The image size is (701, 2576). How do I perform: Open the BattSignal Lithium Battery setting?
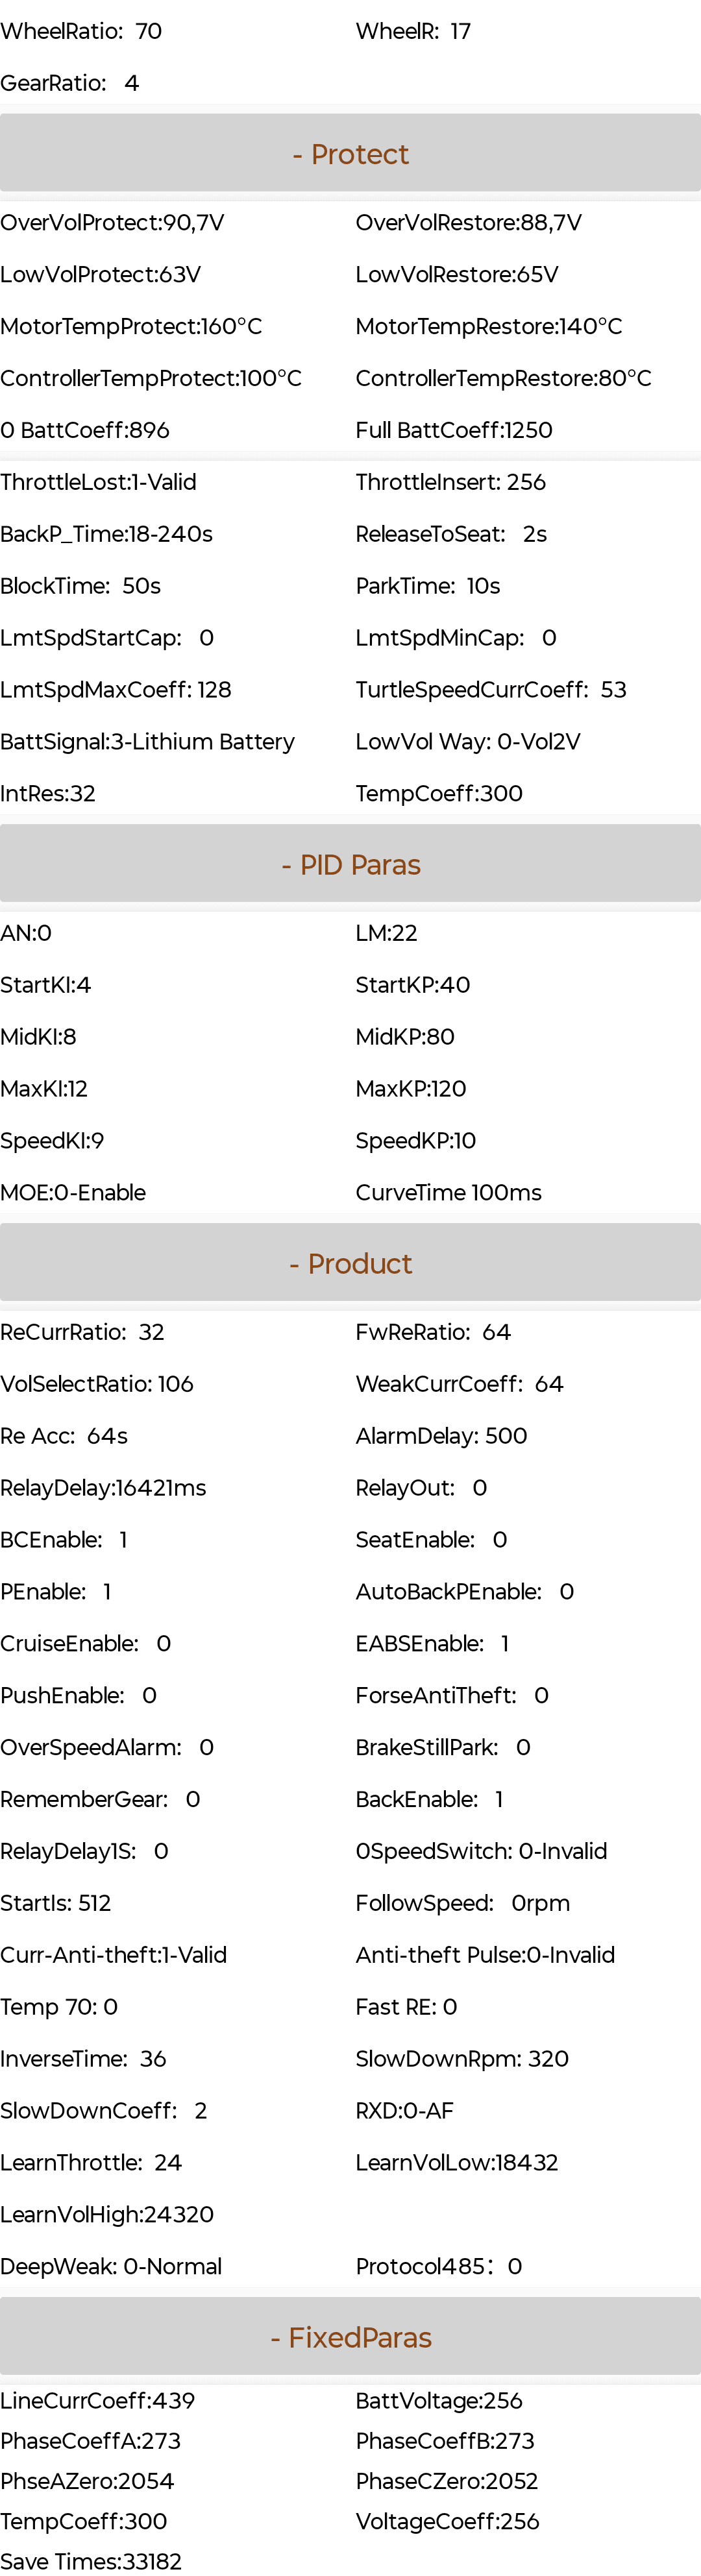tap(147, 742)
